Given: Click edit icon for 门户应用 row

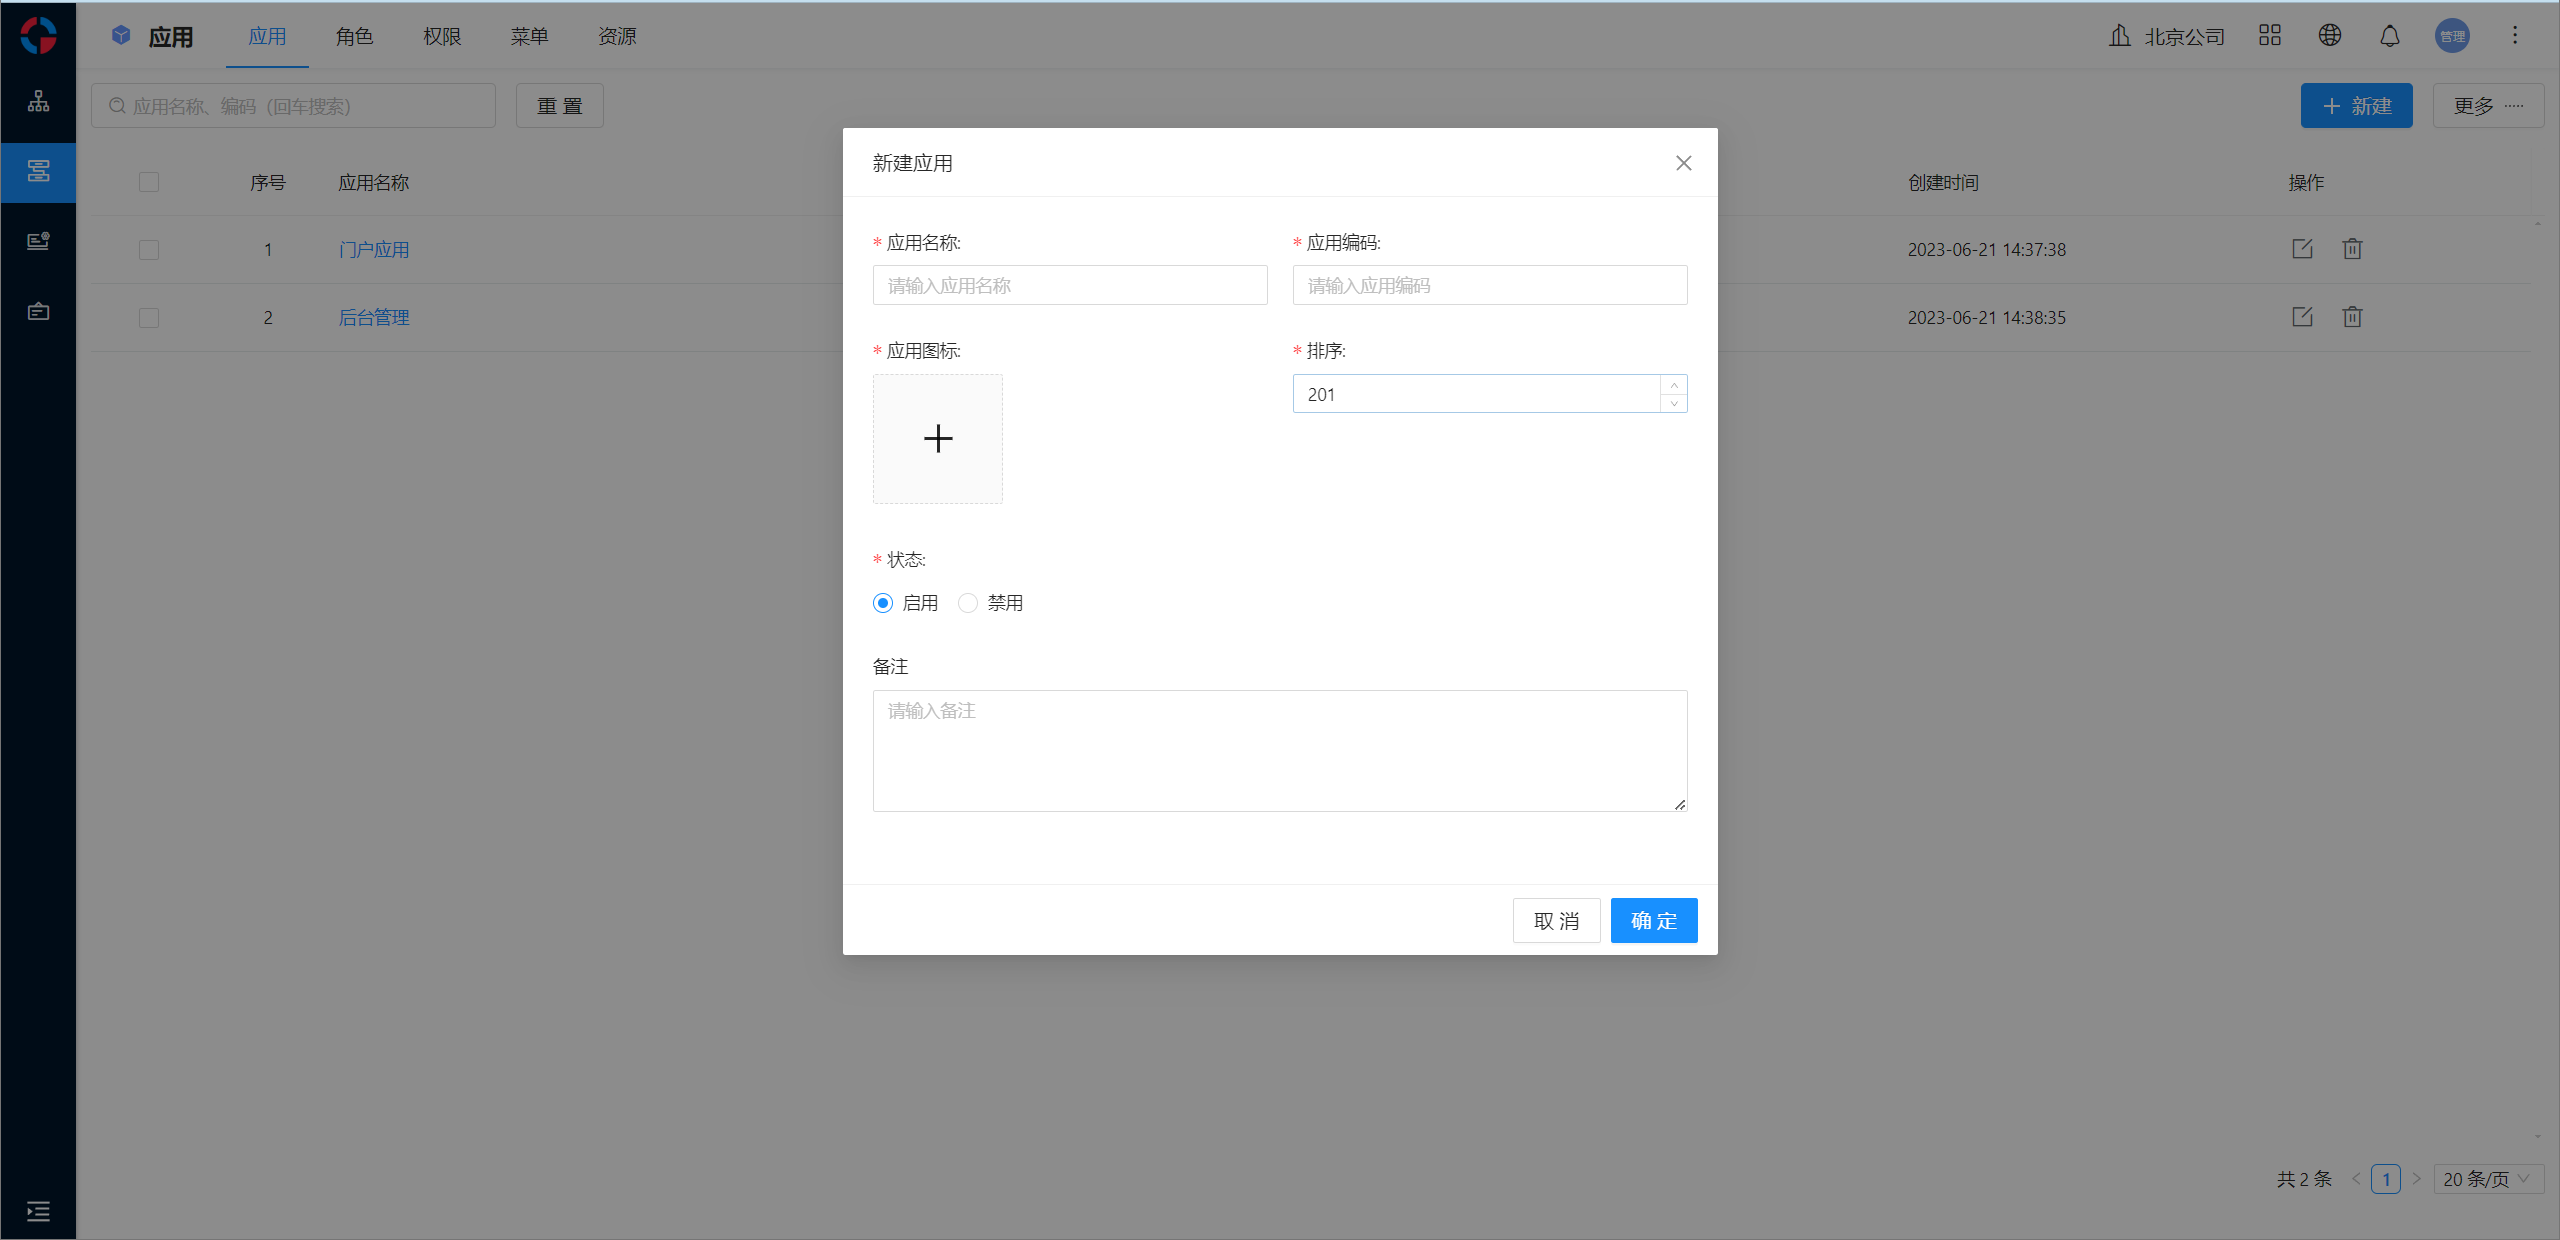Looking at the screenshot, I should coord(2302,249).
